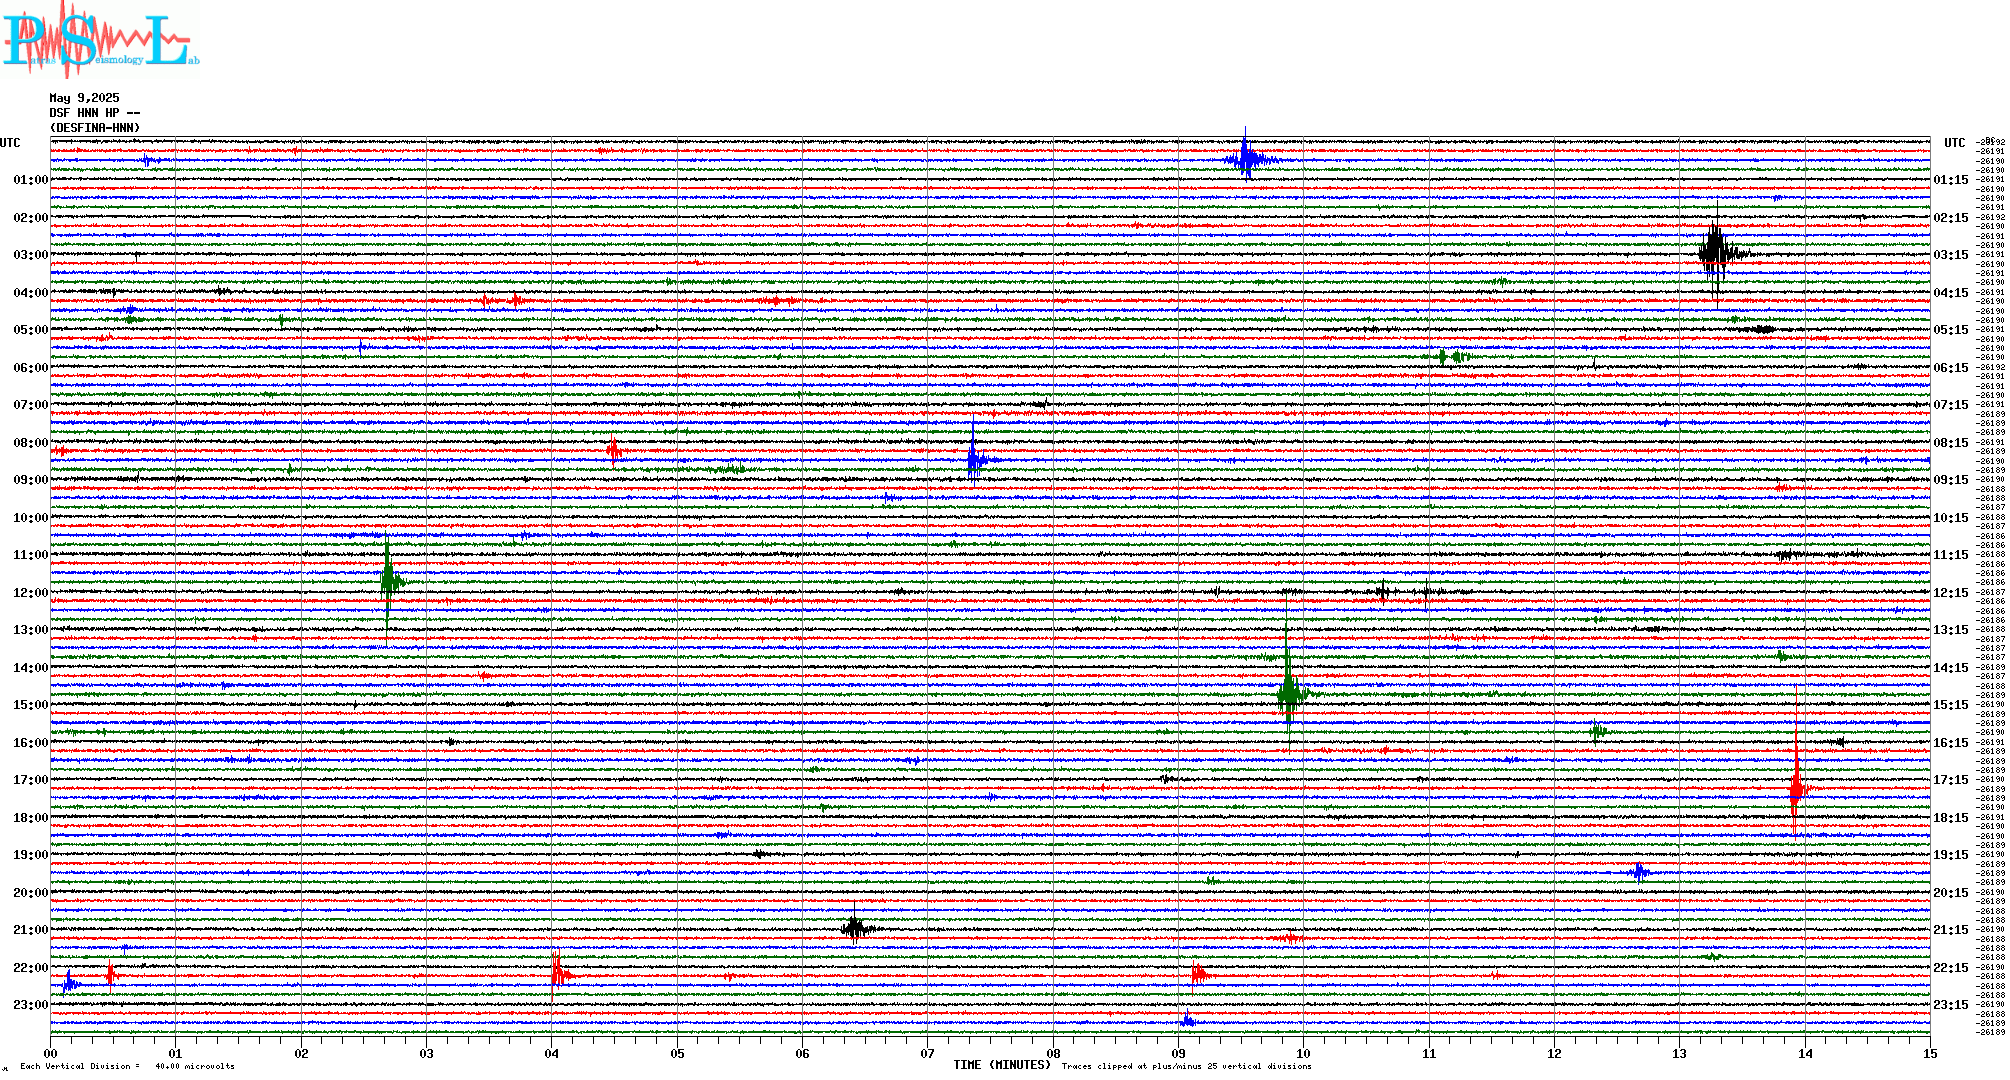The height and width of the screenshot is (1080, 2010).
Task: Click the 17:15 label on right side
Action: point(1950,780)
